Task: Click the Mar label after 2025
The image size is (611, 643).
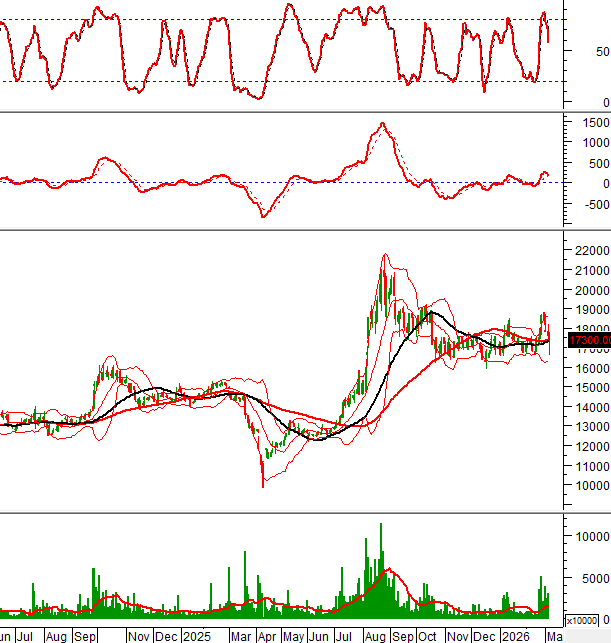Action: (x=240, y=635)
